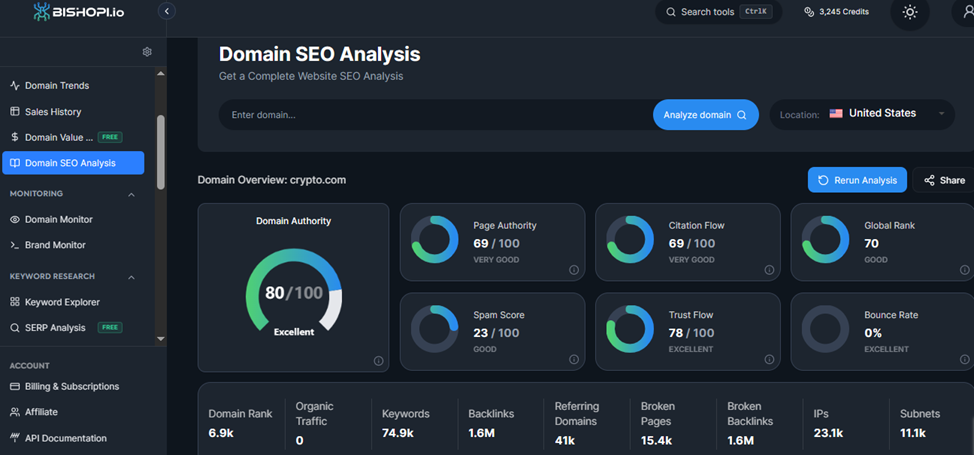Screen dimensions: 974x455
Task: Open the Location United States dropdown
Action: tap(862, 114)
